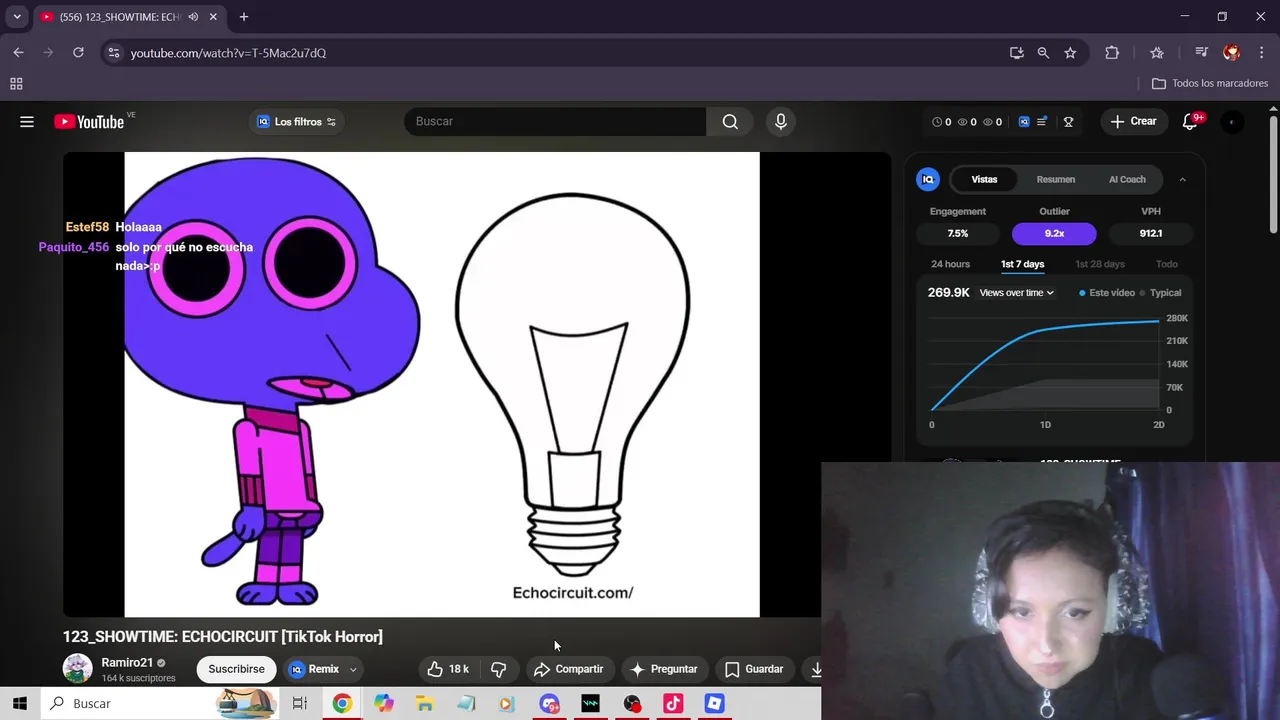
Task: Click the Engagement 7.5% value
Action: point(958,233)
